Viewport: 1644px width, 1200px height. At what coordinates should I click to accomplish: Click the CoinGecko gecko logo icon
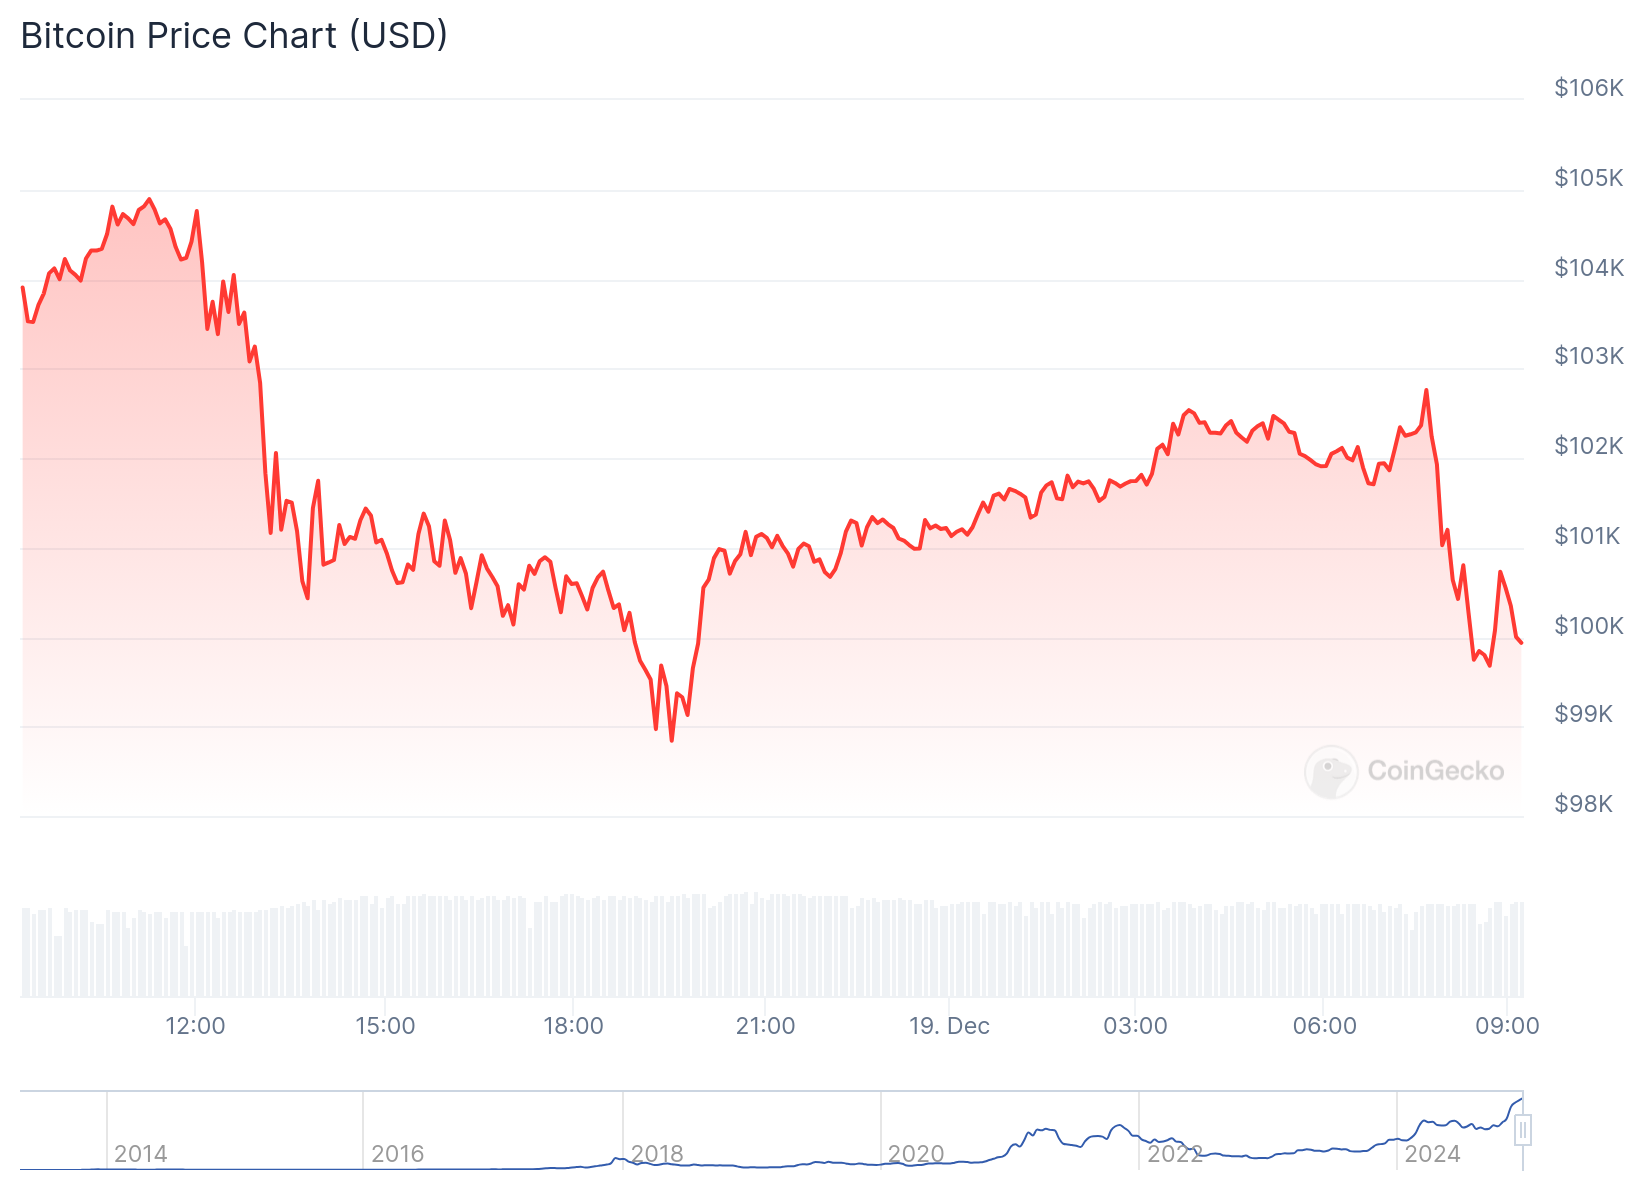(x=1331, y=771)
